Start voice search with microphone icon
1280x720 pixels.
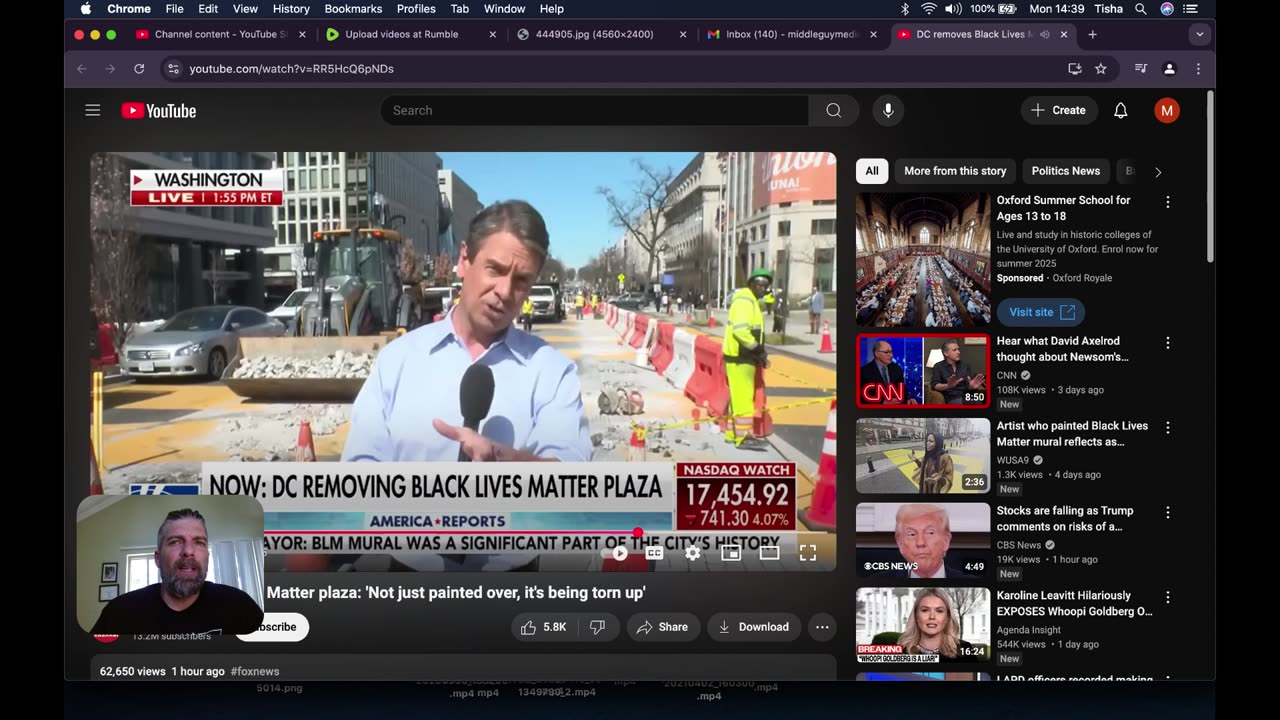pos(888,110)
